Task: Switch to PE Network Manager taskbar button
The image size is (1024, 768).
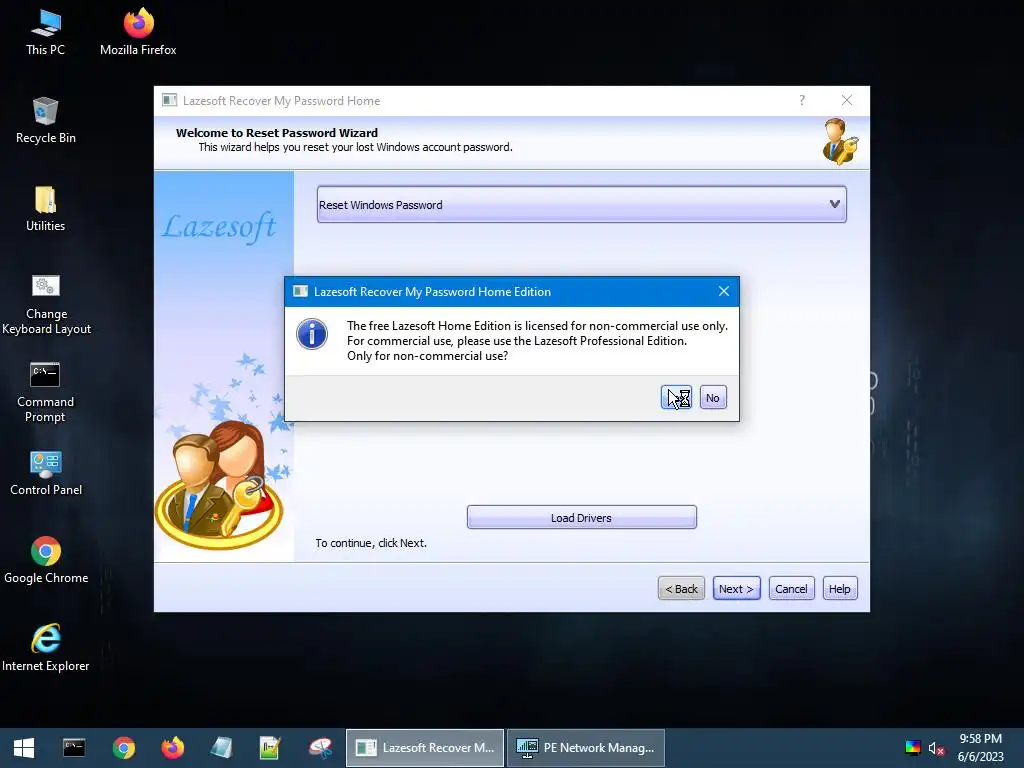Action: (586, 748)
